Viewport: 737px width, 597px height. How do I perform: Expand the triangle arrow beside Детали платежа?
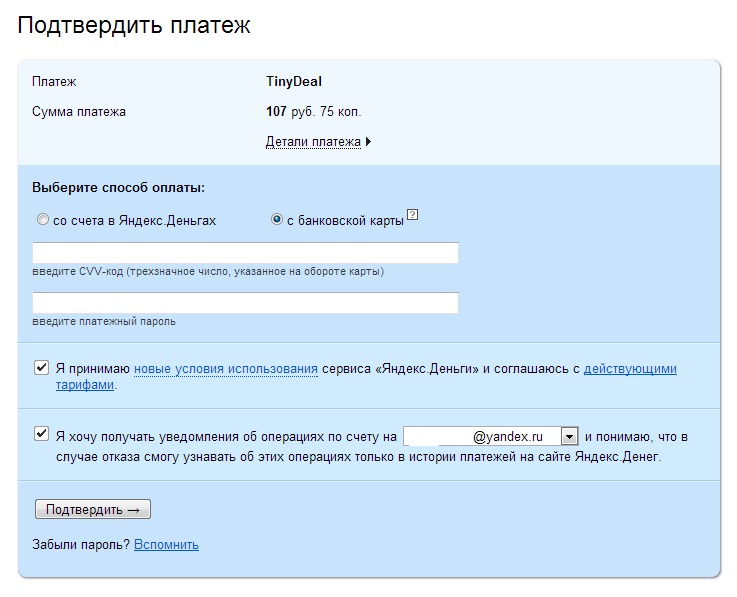(369, 142)
